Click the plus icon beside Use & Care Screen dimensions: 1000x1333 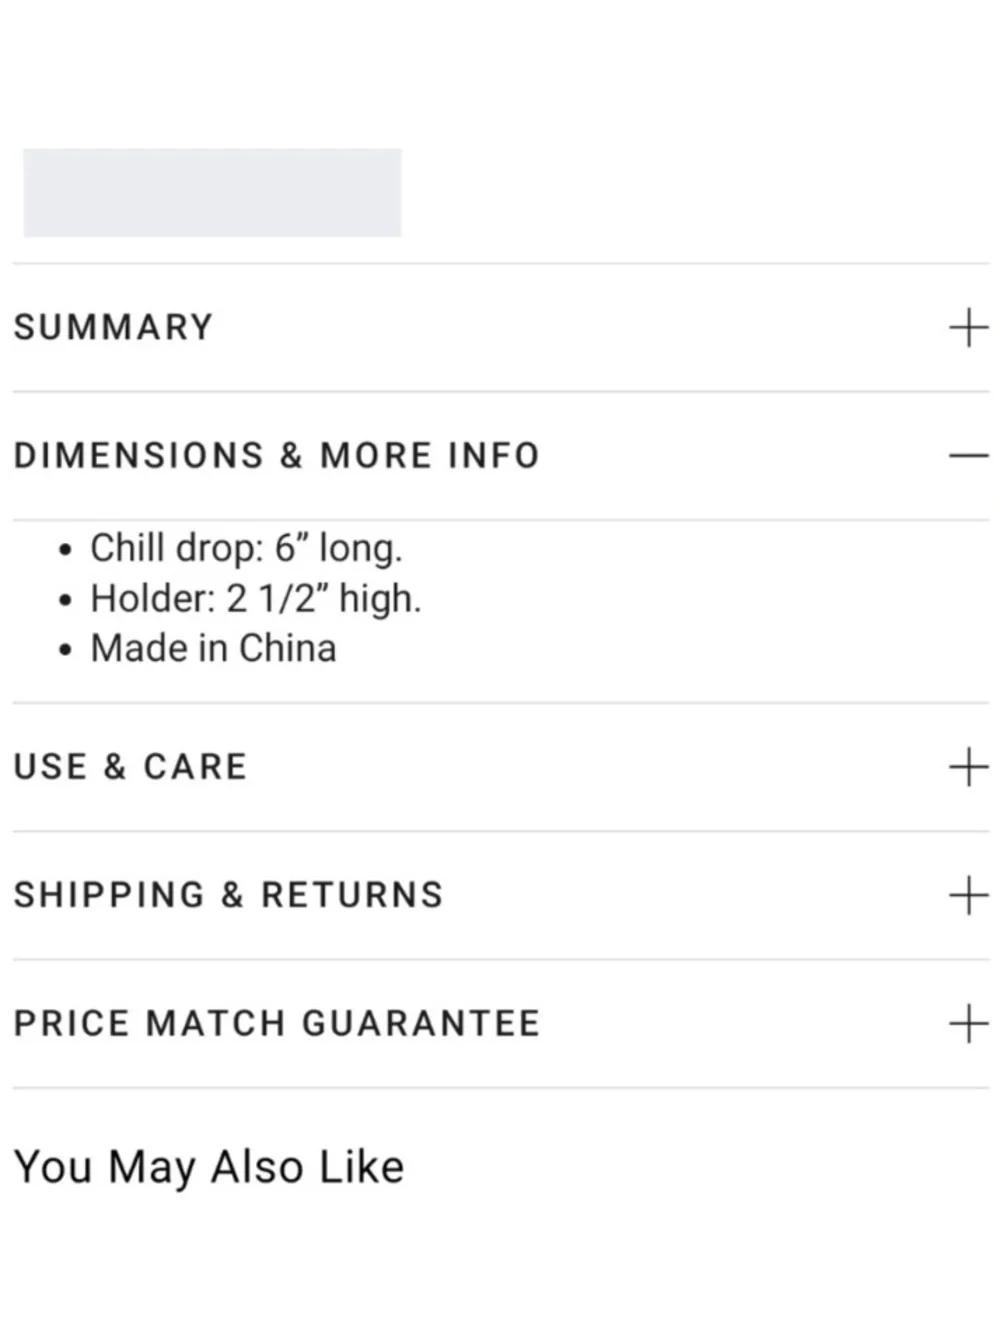pyautogui.click(x=968, y=767)
